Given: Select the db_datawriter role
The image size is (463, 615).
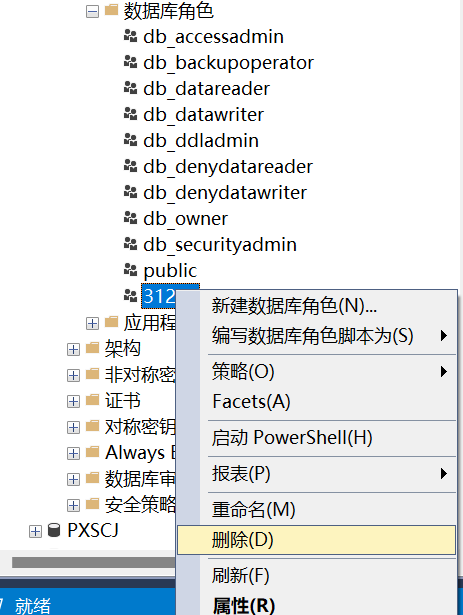Looking at the screenshot, I should click(203, 115).
